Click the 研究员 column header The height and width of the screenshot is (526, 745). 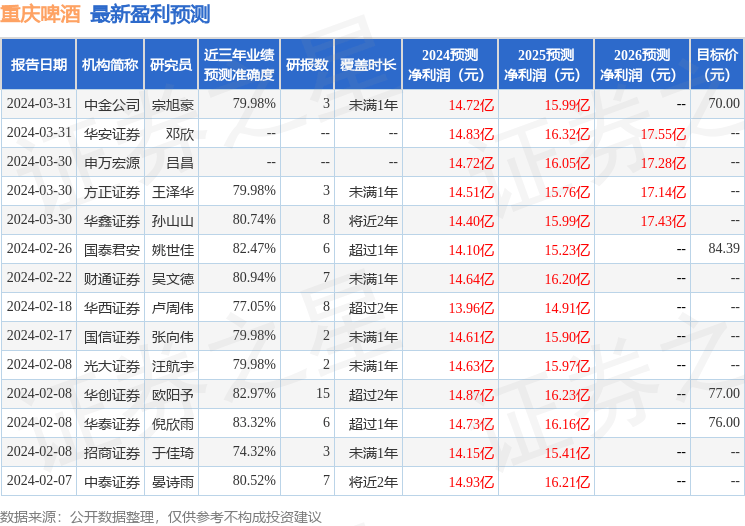(171, 65)
